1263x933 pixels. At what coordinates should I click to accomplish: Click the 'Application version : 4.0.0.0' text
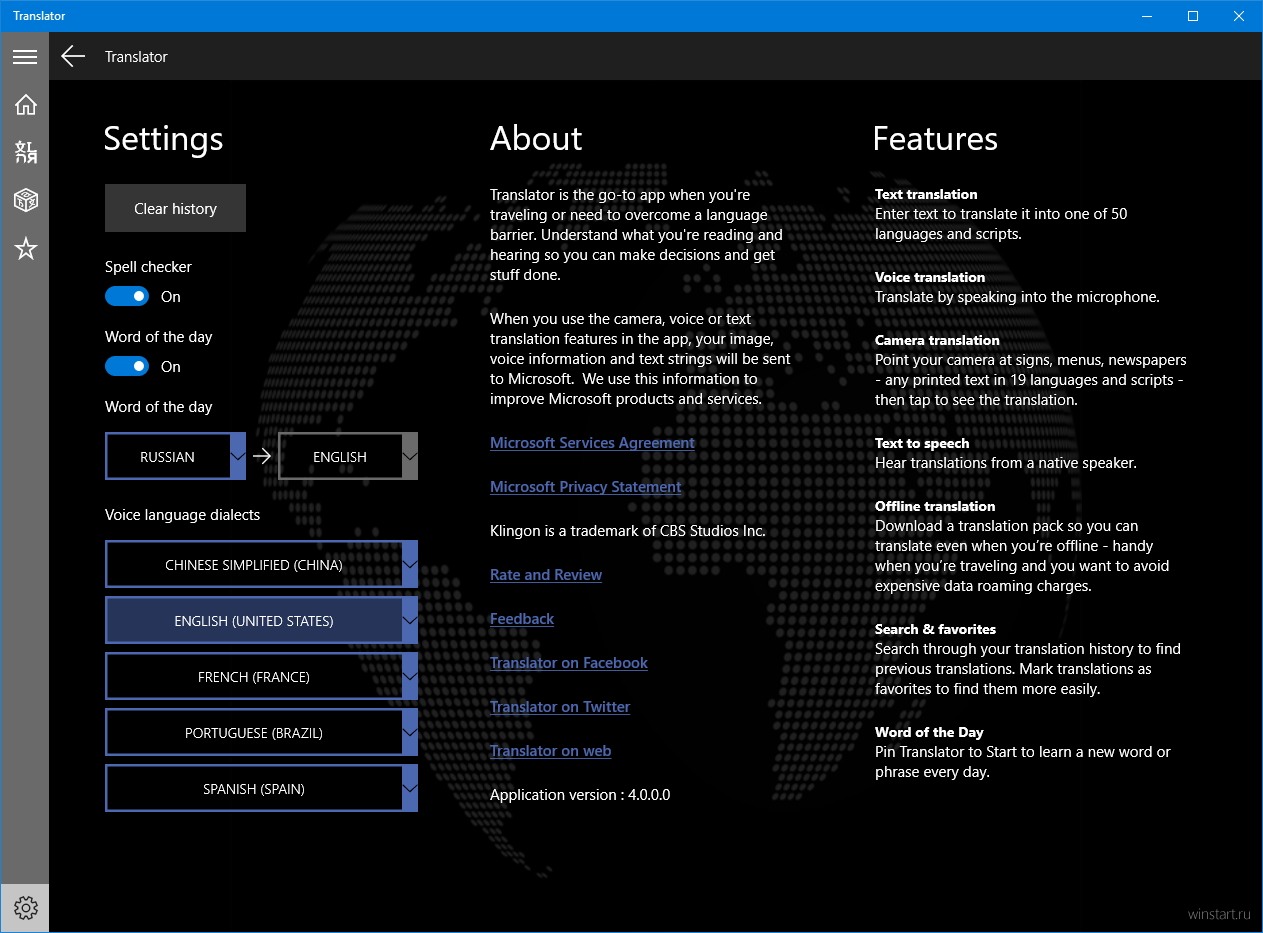580,795
